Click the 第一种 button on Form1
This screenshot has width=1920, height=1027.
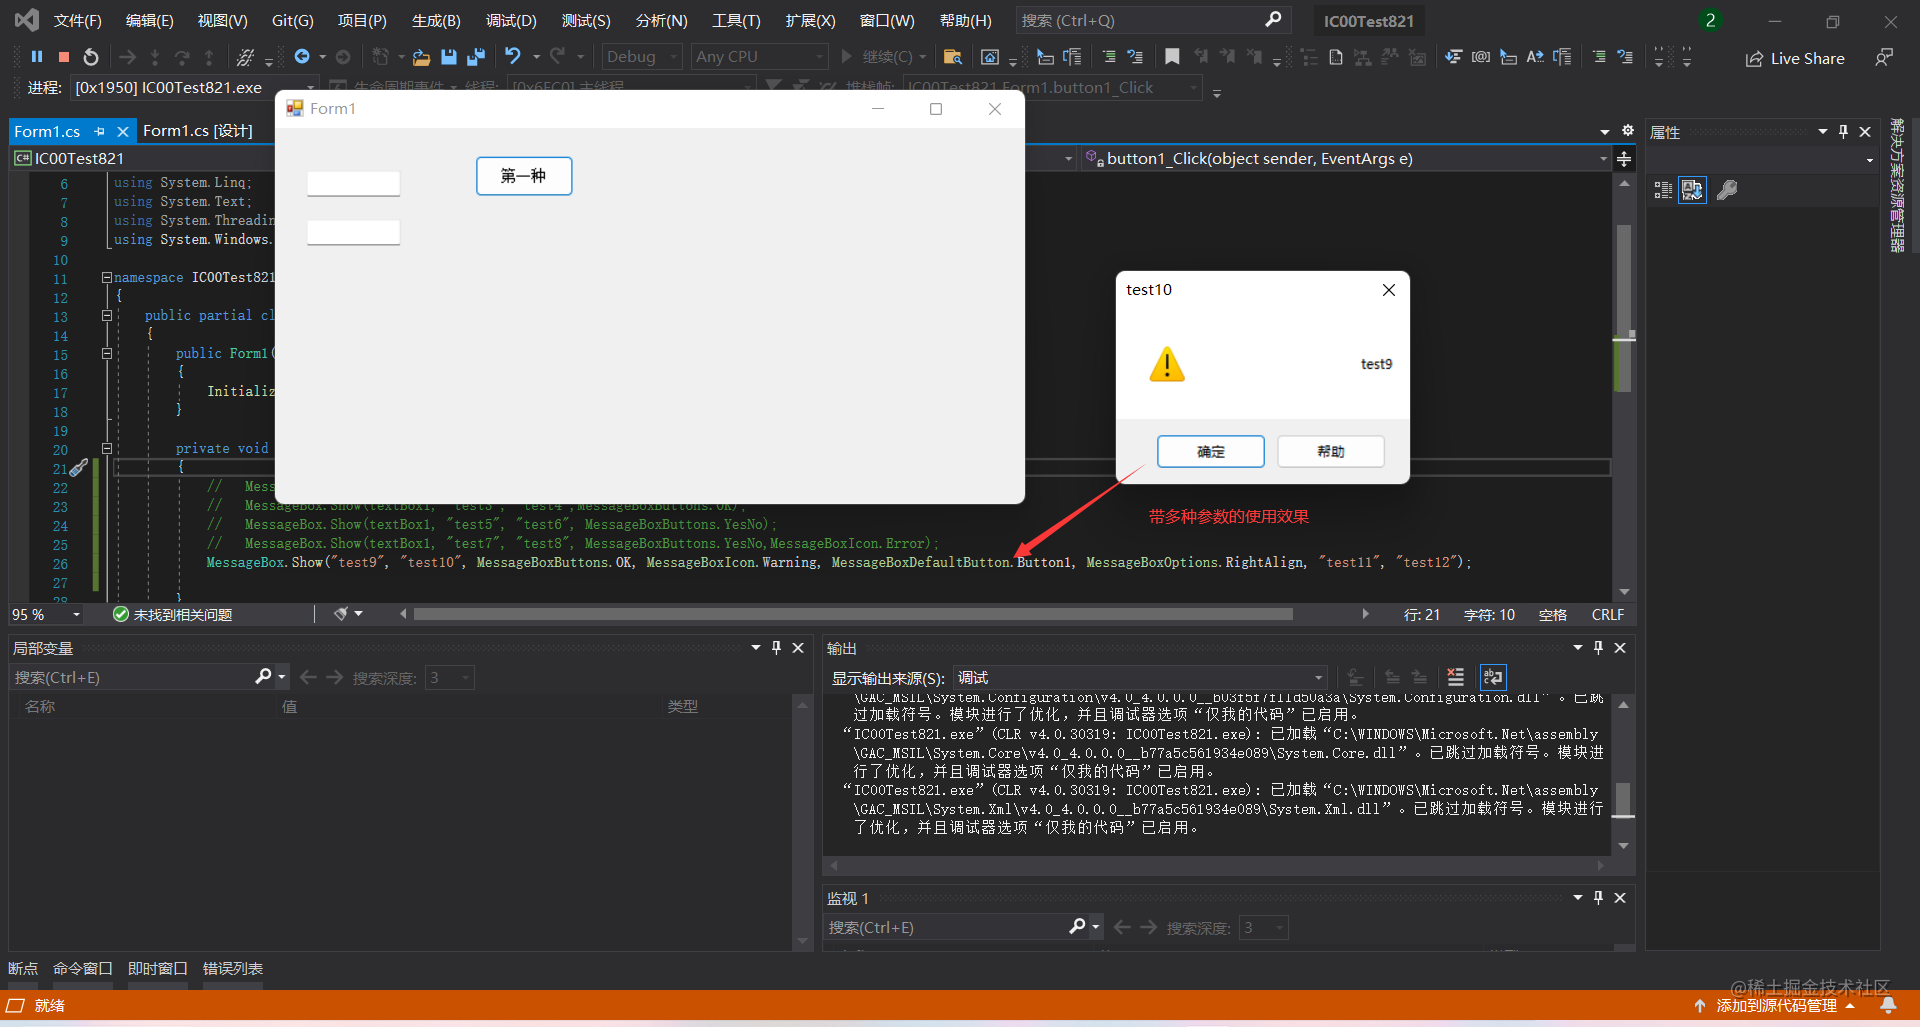click(x=524, y=176)
